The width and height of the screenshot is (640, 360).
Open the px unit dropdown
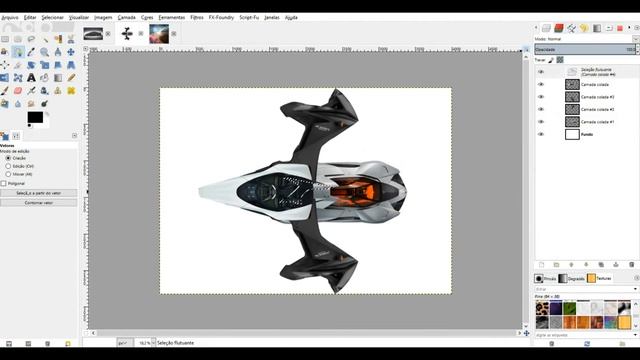click(x=124, y=343)
